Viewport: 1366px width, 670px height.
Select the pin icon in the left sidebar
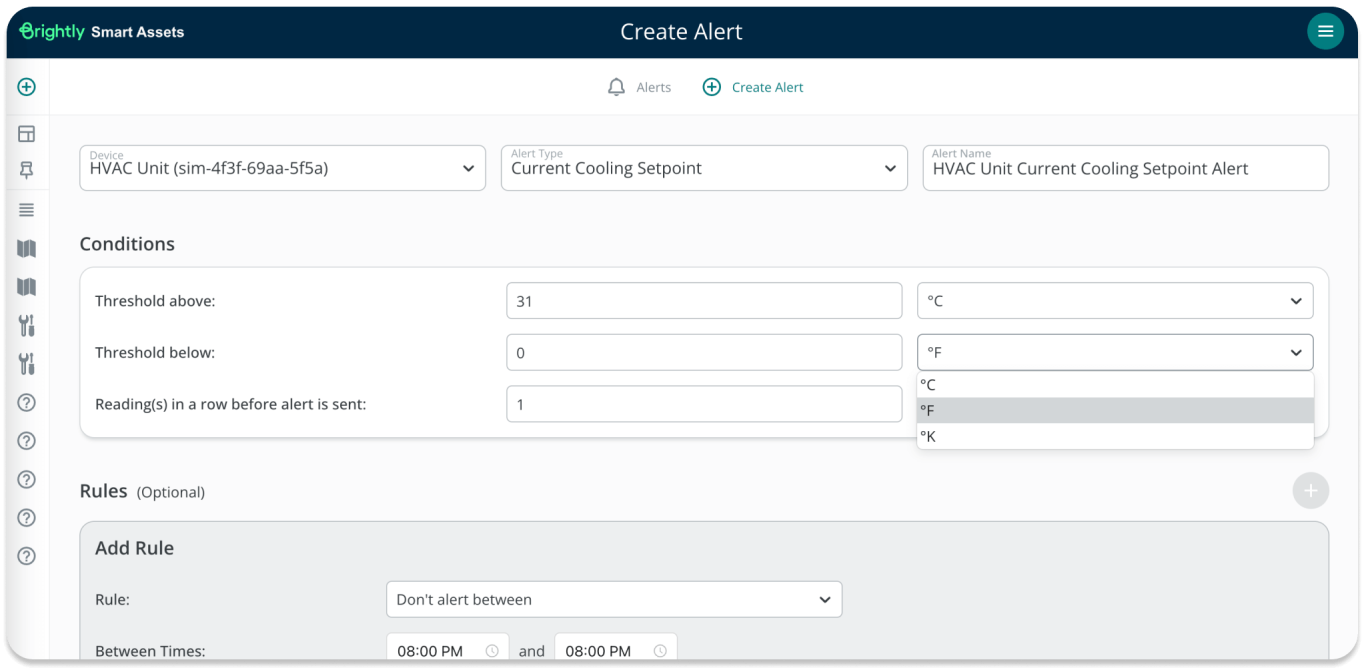point(26,171)
